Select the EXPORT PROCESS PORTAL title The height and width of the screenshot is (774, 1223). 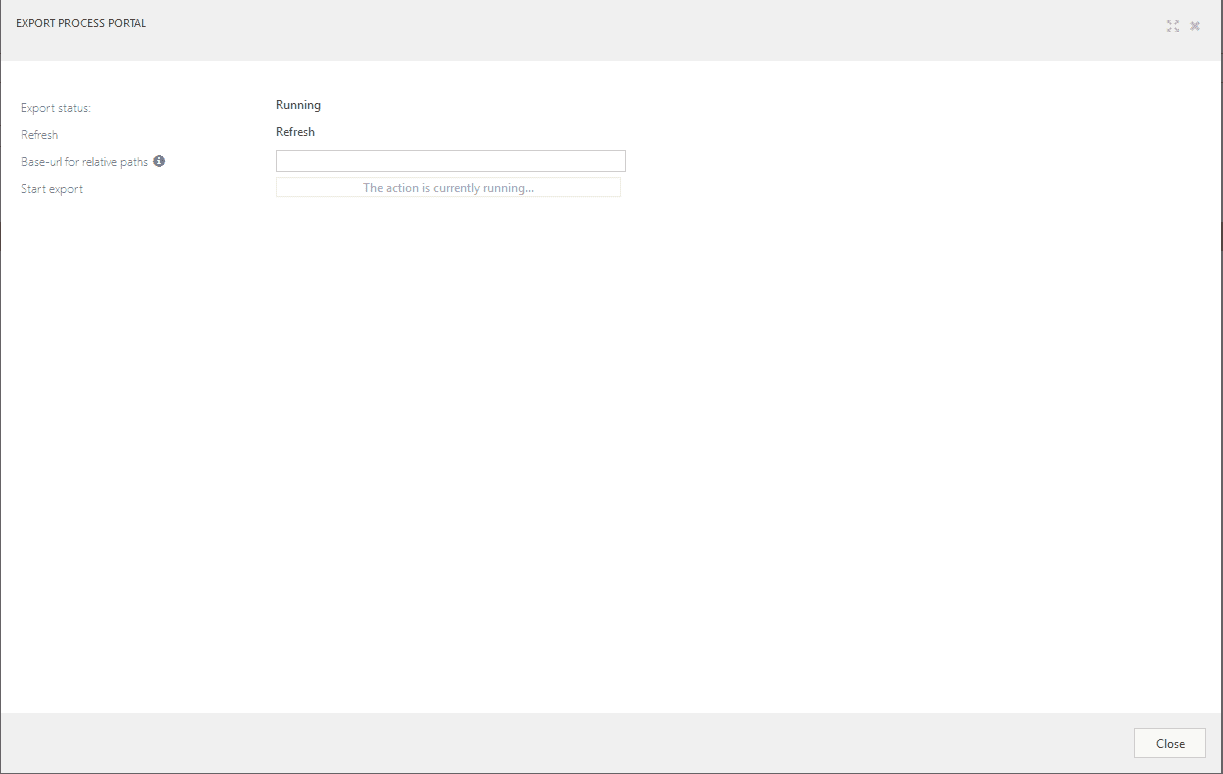[81, 22]
